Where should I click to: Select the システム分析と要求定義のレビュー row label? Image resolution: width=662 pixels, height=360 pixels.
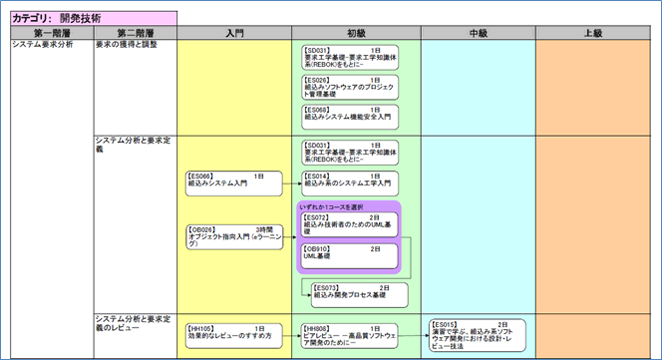(133, 323)
